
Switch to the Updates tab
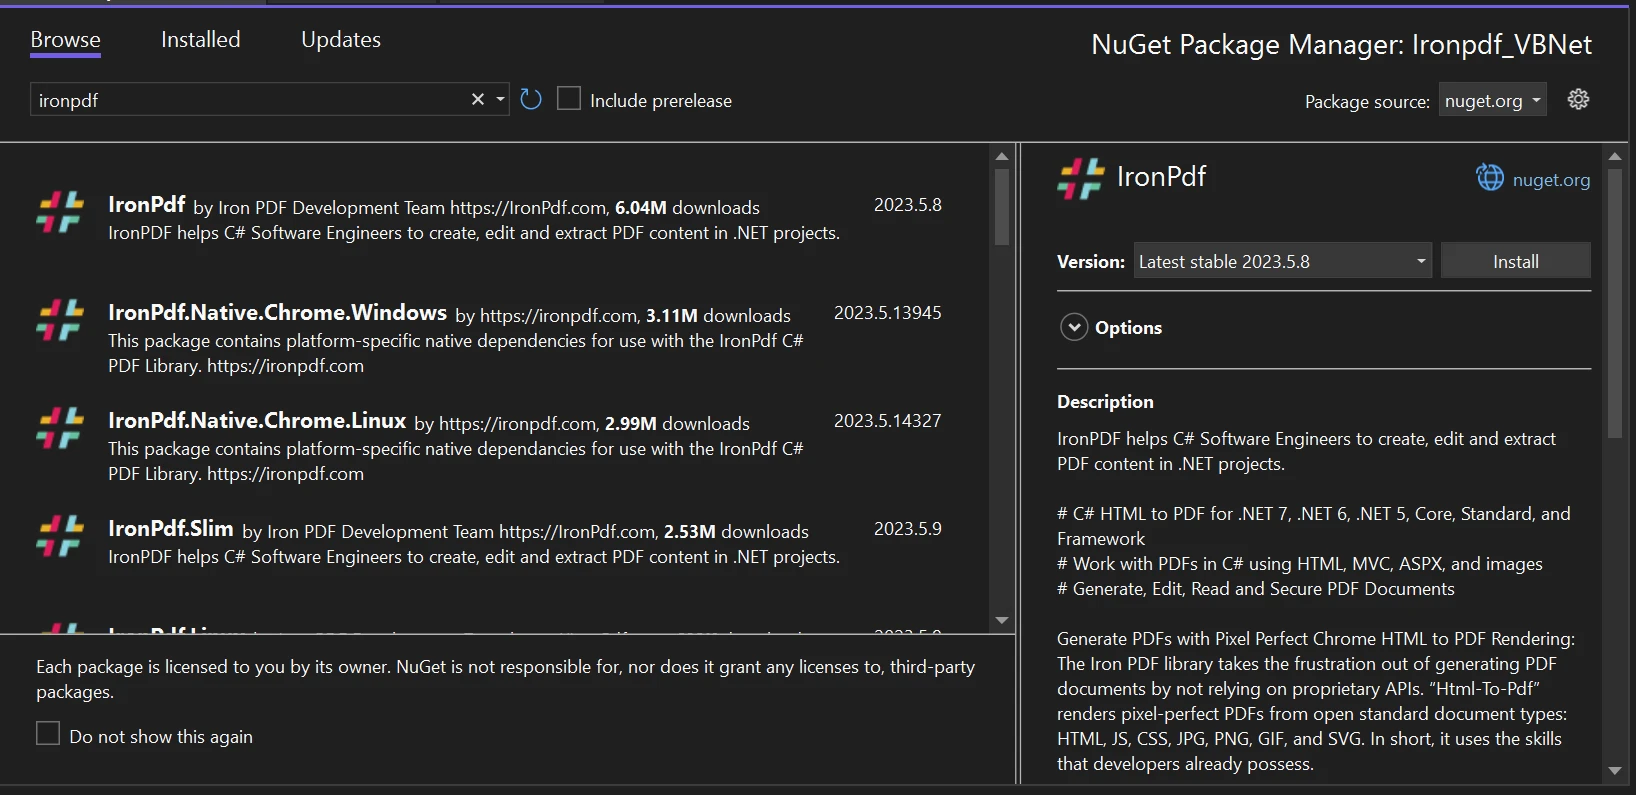[341, 40]
